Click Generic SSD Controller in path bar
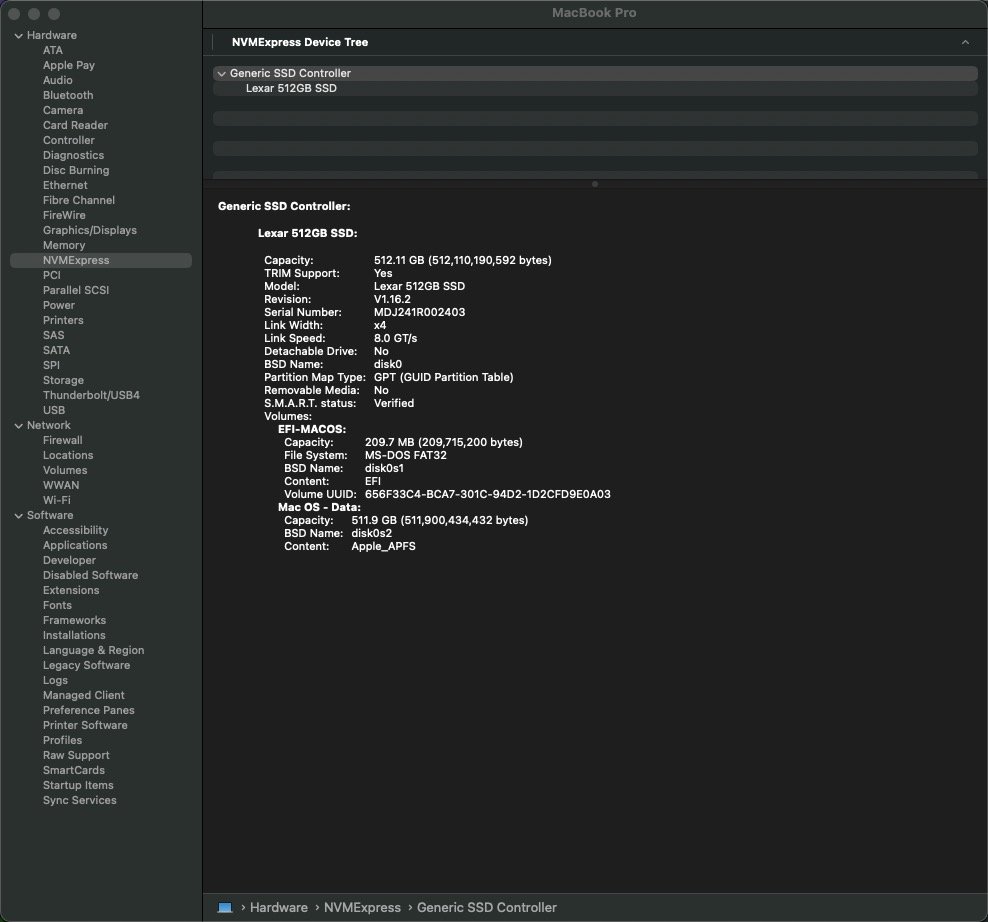This screenshot has width=988, height=922. click(486, 908)
